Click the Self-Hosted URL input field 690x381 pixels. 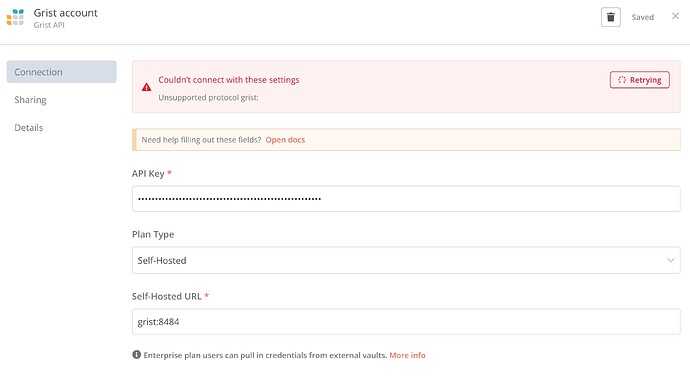(x=406, y=322)
